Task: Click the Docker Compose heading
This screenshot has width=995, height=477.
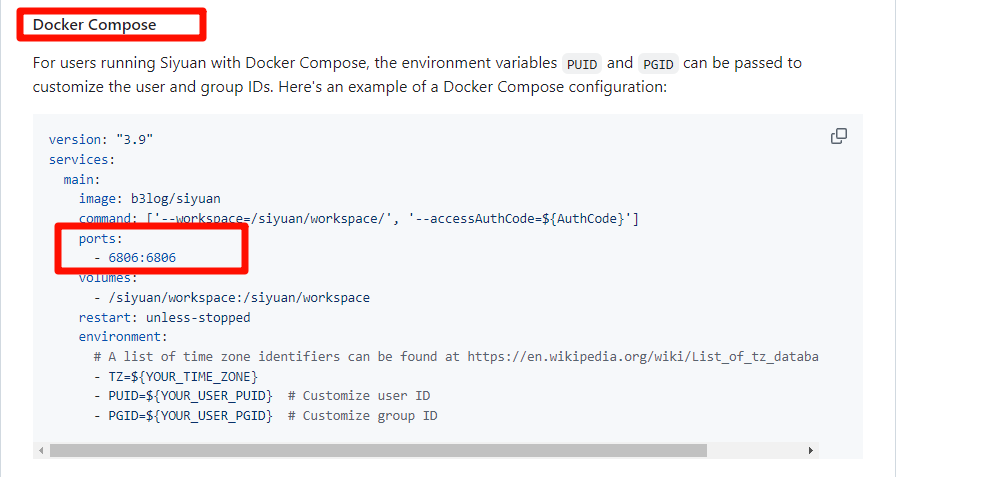Action: [95, 24]
